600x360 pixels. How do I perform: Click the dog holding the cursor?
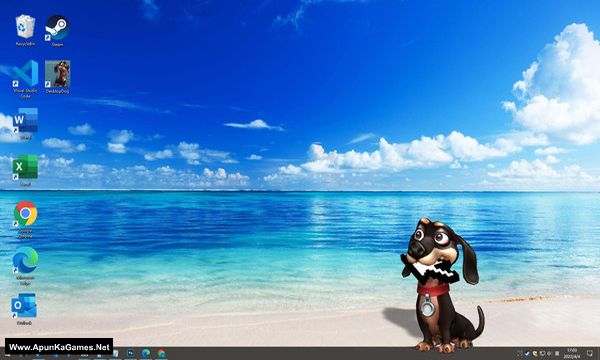(x=442, y=285)
